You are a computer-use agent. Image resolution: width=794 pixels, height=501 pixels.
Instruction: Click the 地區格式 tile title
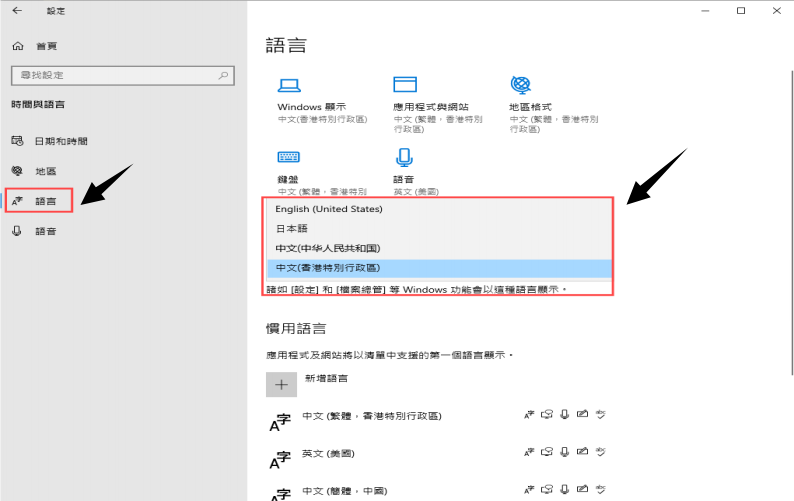click(x=530, y=107)
